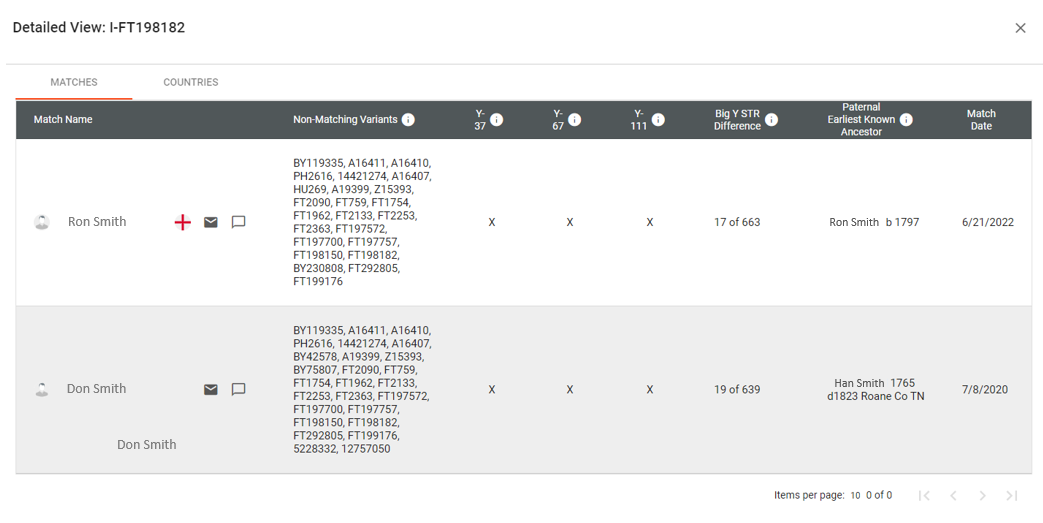Go to the first page of results
Viewport: 1043px width, 523px height.
(x=924, y=496)
